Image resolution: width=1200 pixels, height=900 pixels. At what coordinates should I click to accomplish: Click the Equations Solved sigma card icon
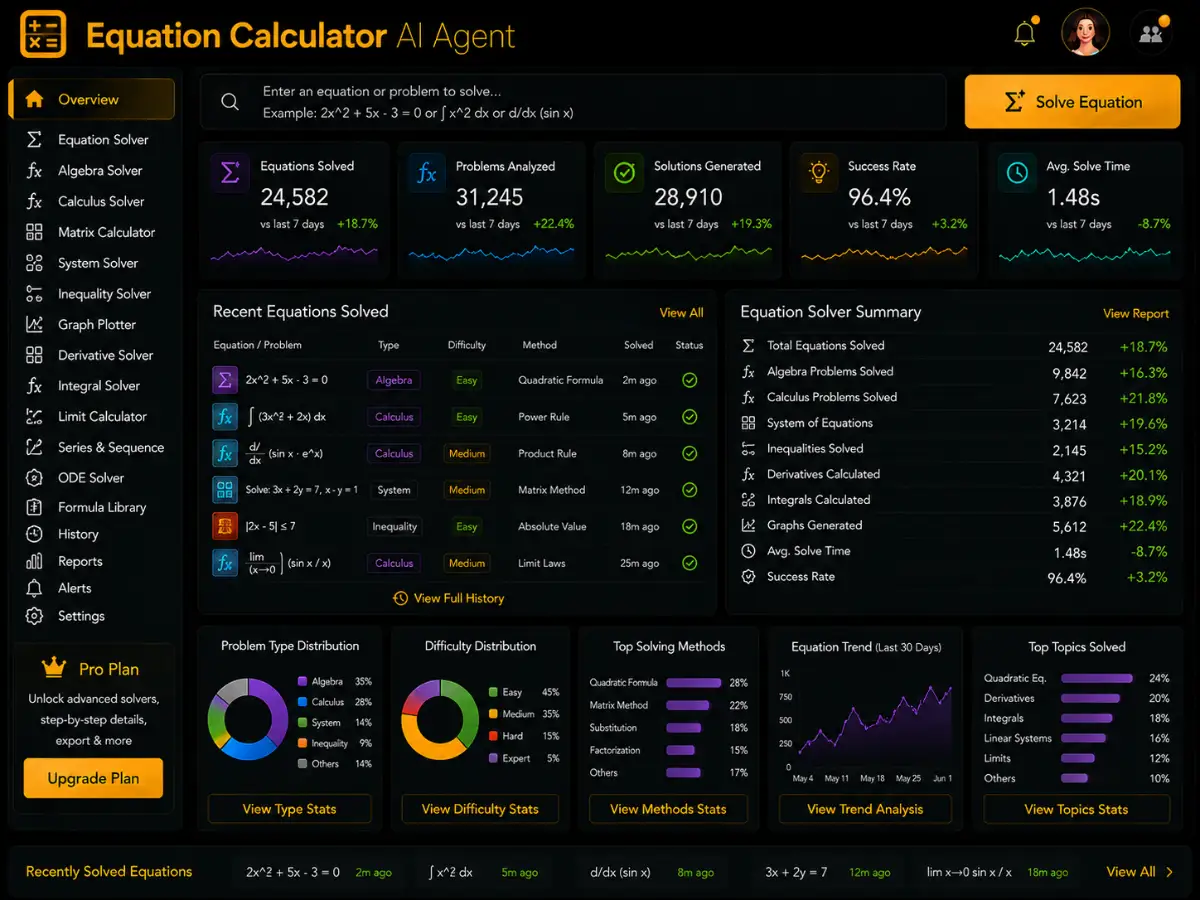(x=230, y=173)
